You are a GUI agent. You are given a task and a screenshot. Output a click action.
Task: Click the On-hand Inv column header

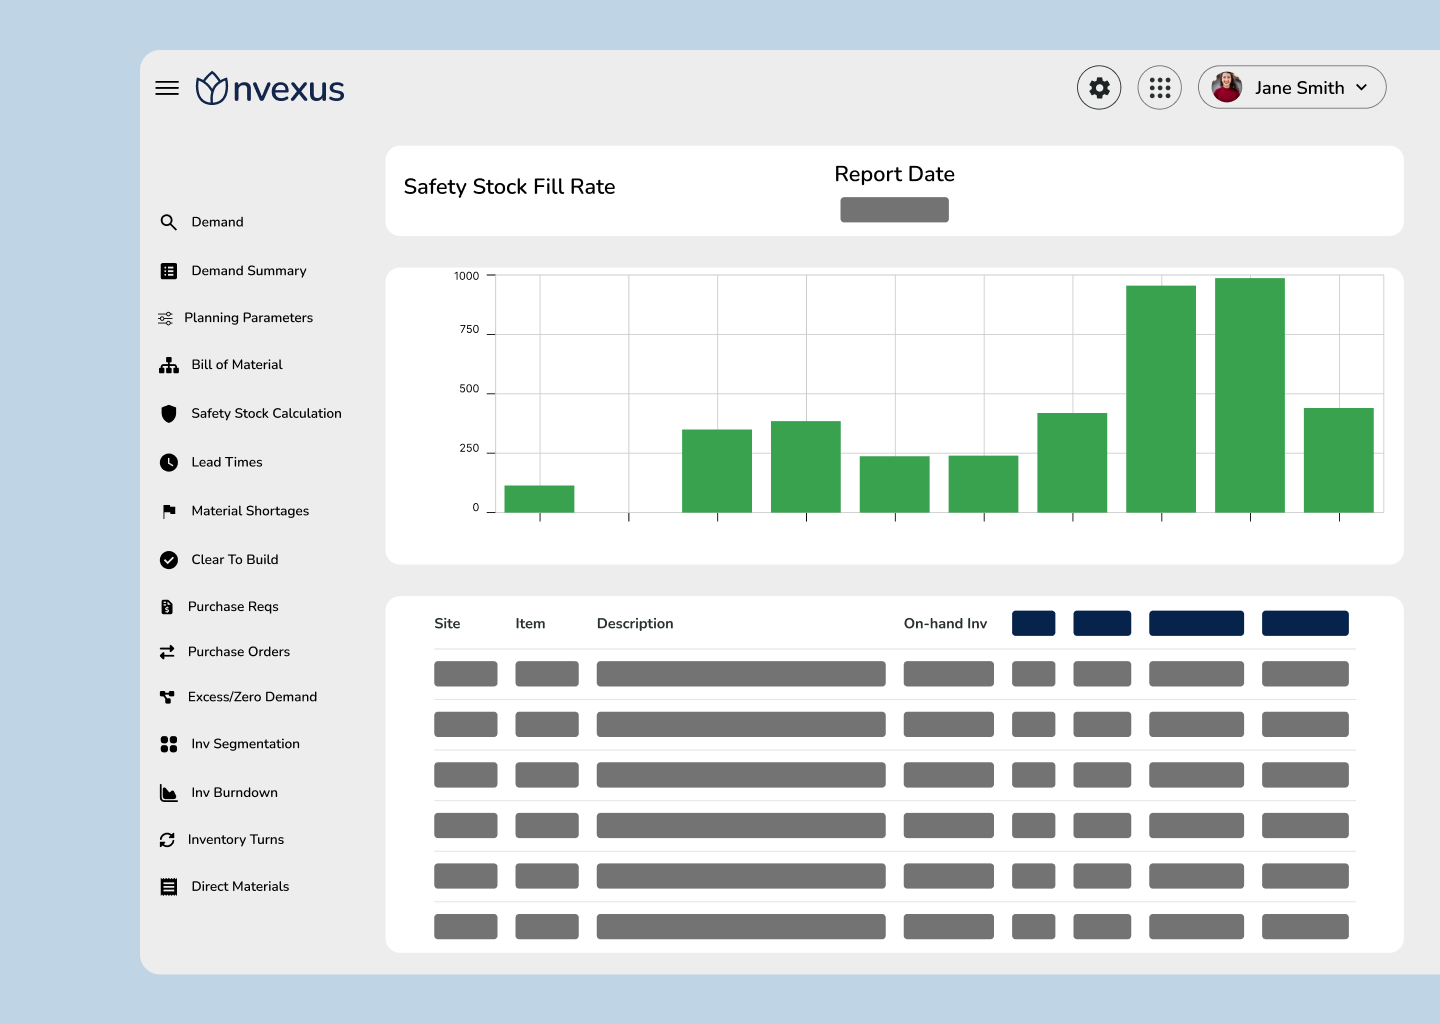point(945,624)
